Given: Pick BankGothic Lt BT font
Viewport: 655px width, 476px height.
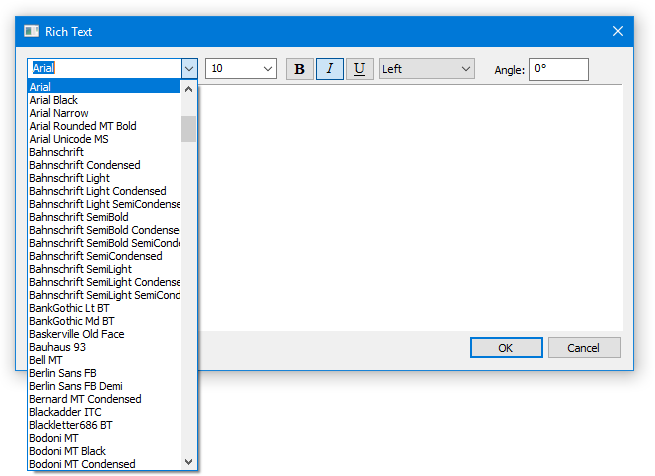Looking at the screenshot, I should pyautogui.click(x=104, y=308).
